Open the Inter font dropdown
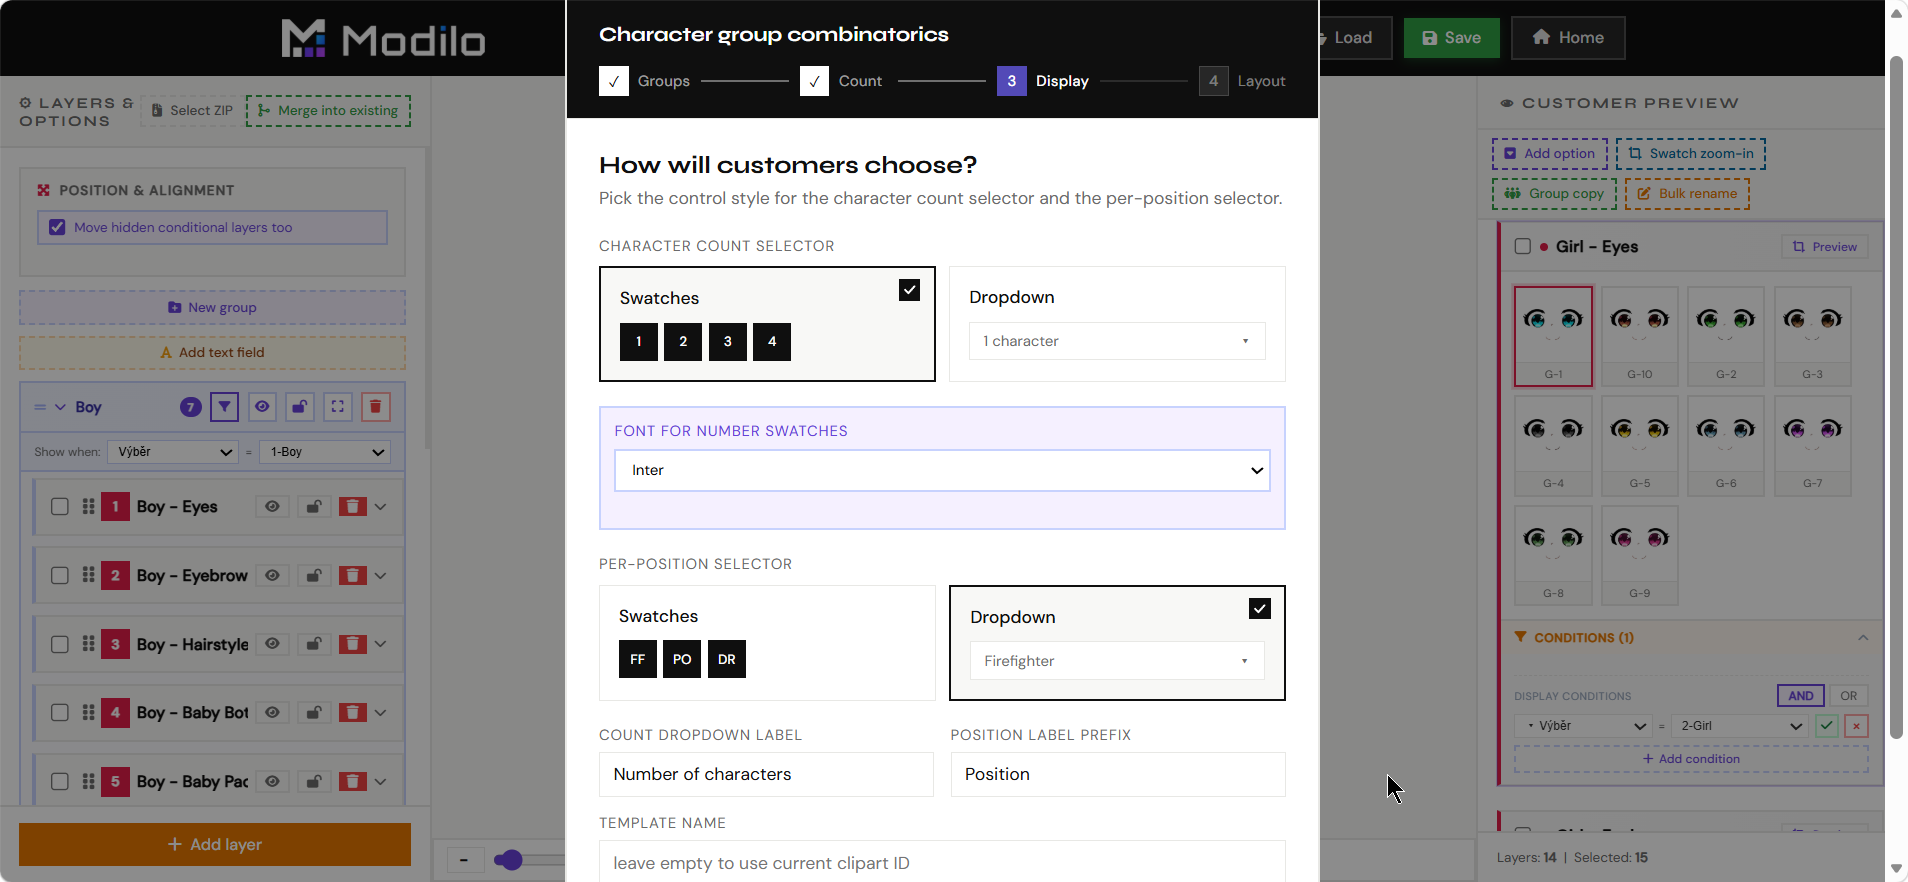1908x882 pixels. [x=942, y=470]
